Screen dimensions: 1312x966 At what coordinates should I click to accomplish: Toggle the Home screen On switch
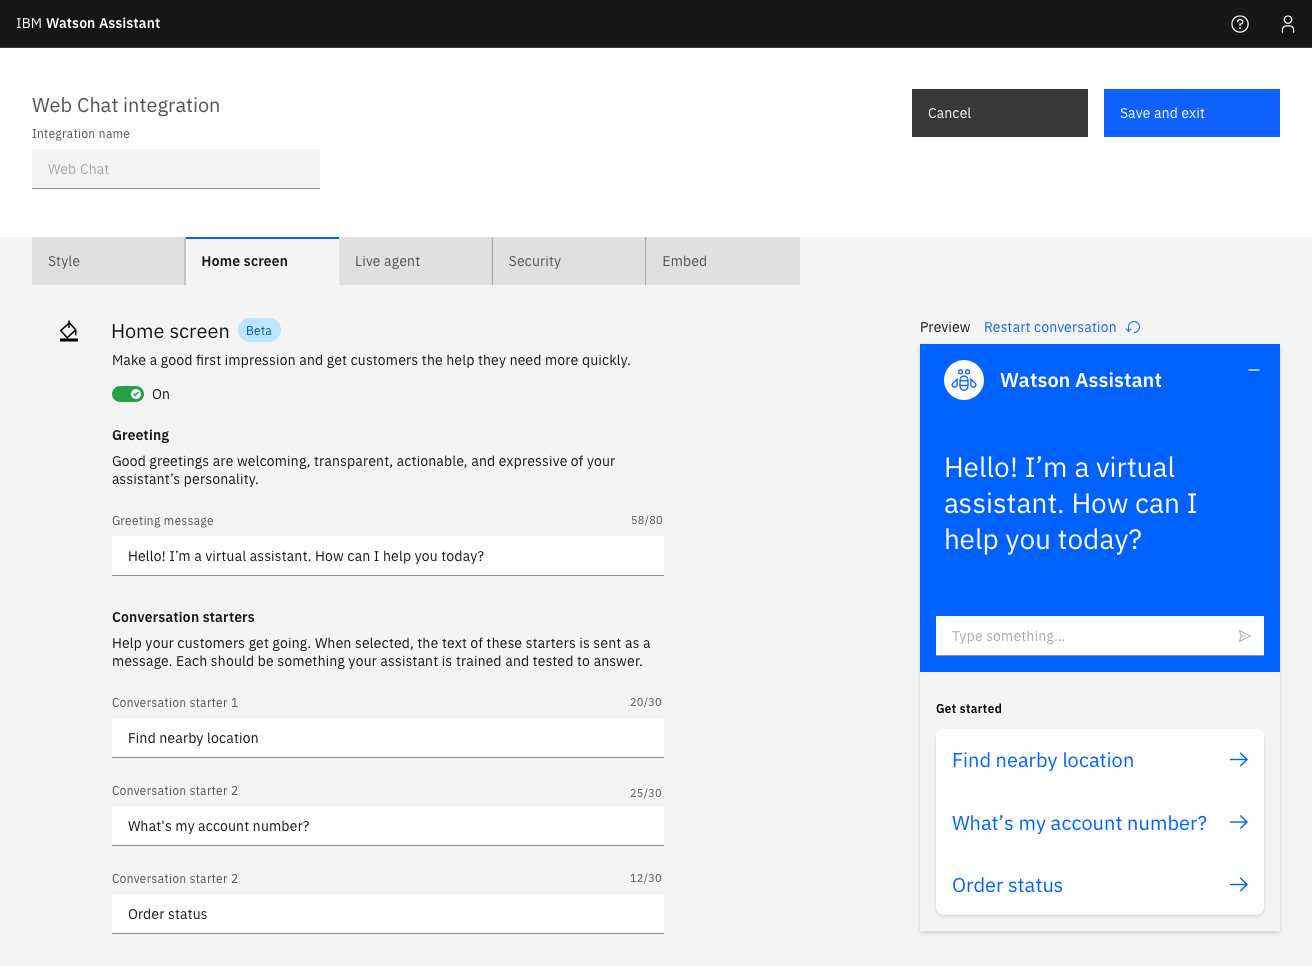click(128, 394)
